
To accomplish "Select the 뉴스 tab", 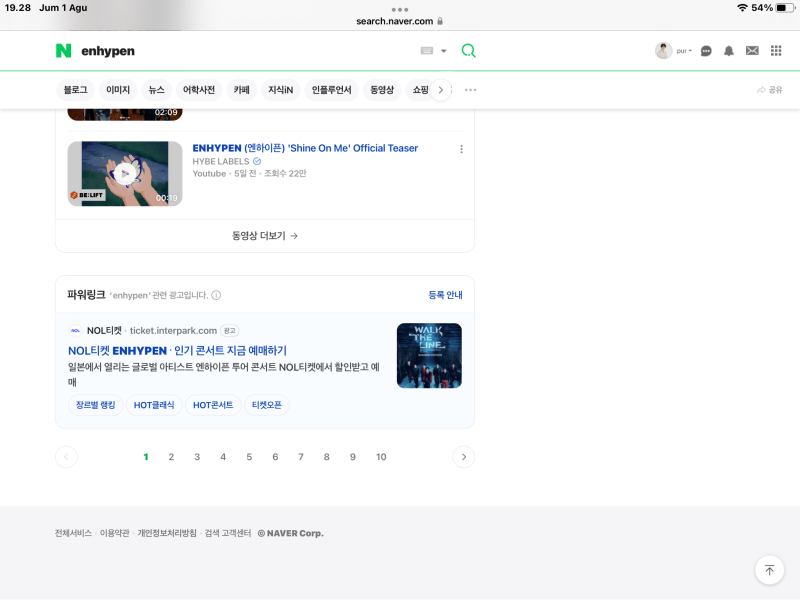I will pos(156,90).
